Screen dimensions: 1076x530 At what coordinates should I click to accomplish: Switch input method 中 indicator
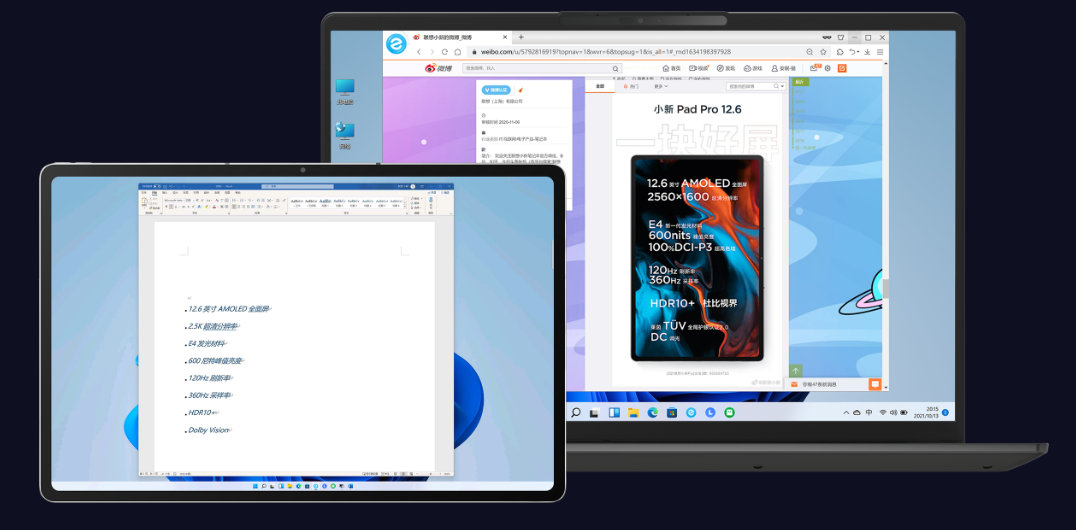(869, 413)
